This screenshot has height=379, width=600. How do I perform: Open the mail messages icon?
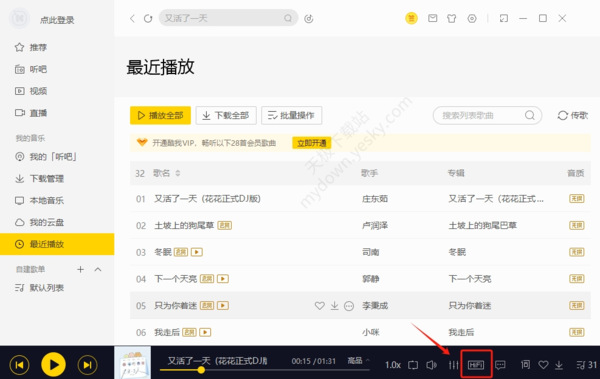[x=432, y=18]
